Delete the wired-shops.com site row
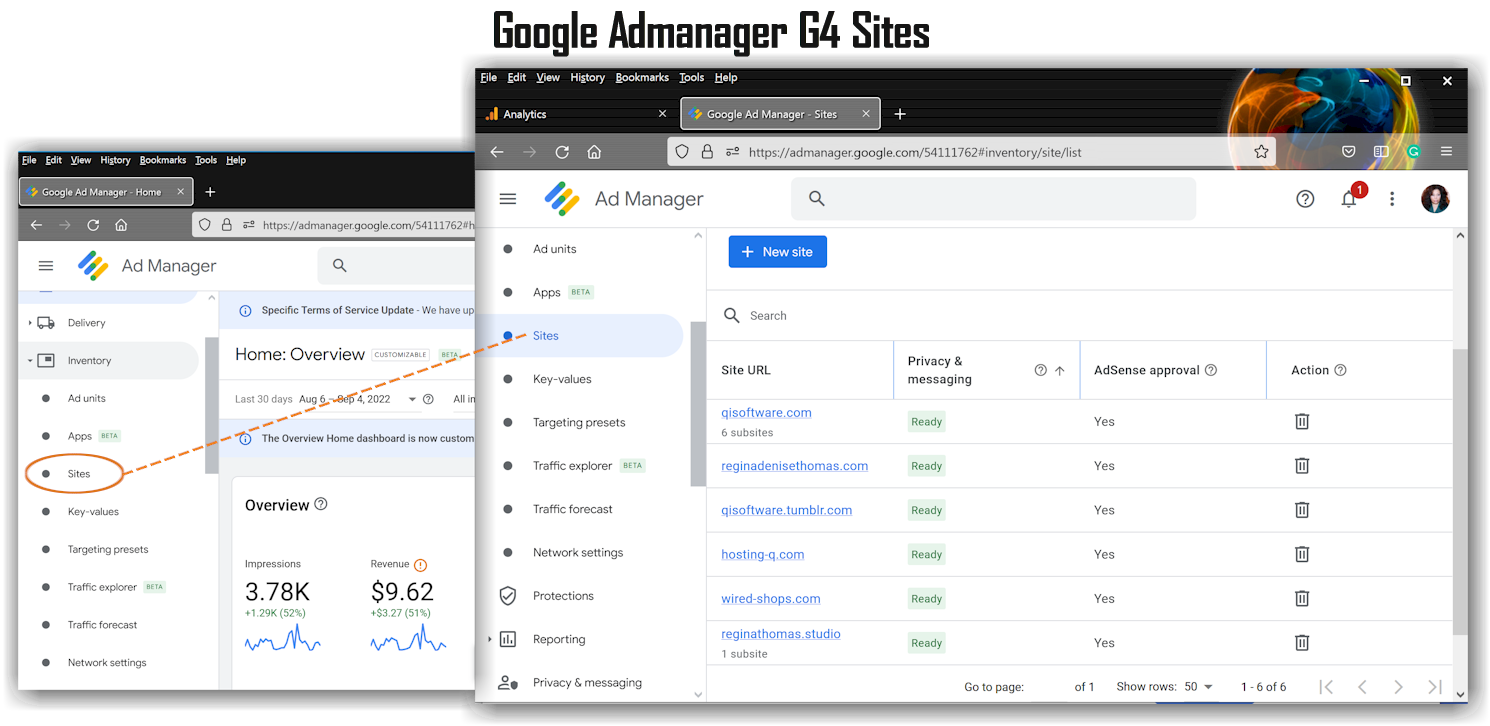Screen dimensions: 1490x726 (1301, 598)
